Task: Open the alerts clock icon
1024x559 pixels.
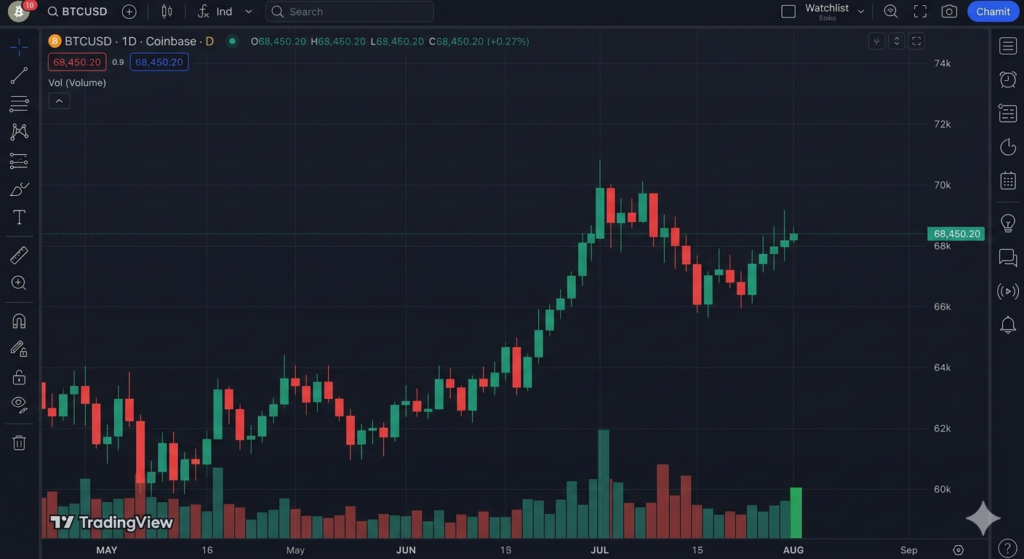Action: [x=1008, y=79]
